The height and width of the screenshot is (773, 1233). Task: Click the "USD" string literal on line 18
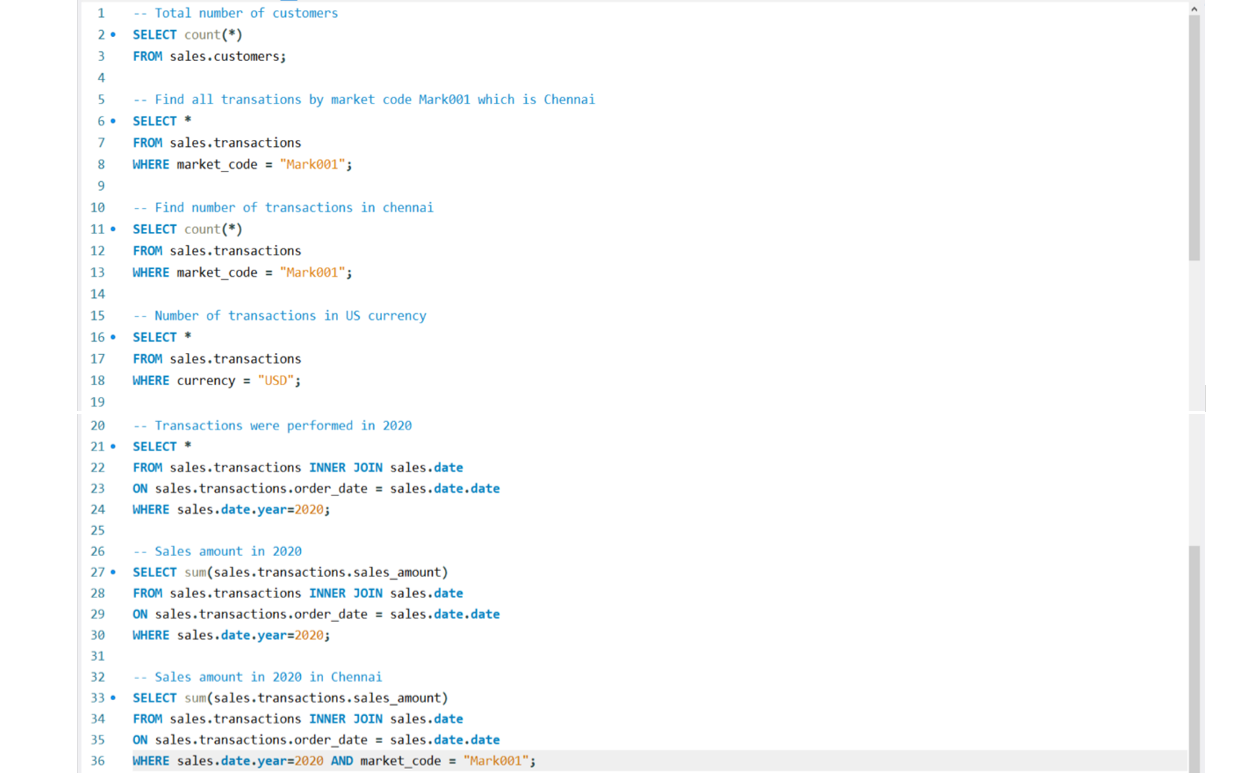[276, 381]
